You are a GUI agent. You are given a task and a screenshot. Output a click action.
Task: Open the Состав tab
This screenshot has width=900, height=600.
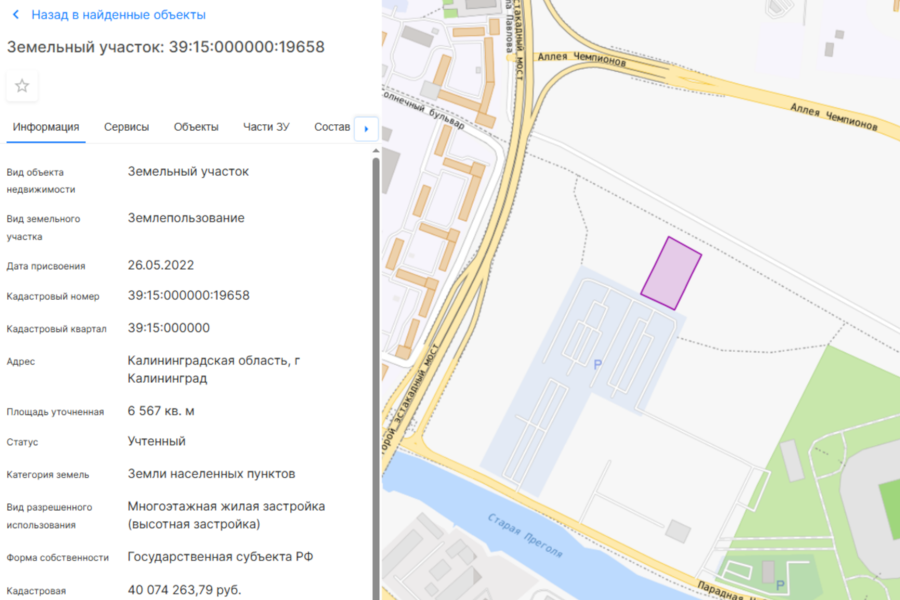click(332, 127)
